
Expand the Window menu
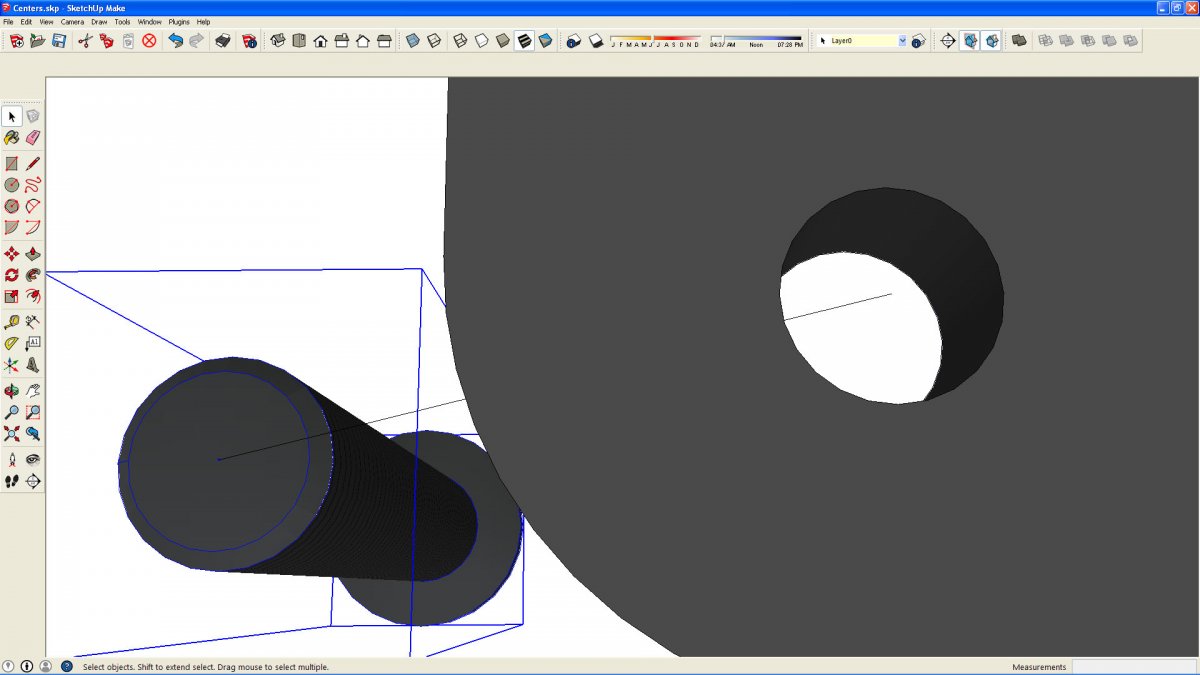(x=149, y=21)
